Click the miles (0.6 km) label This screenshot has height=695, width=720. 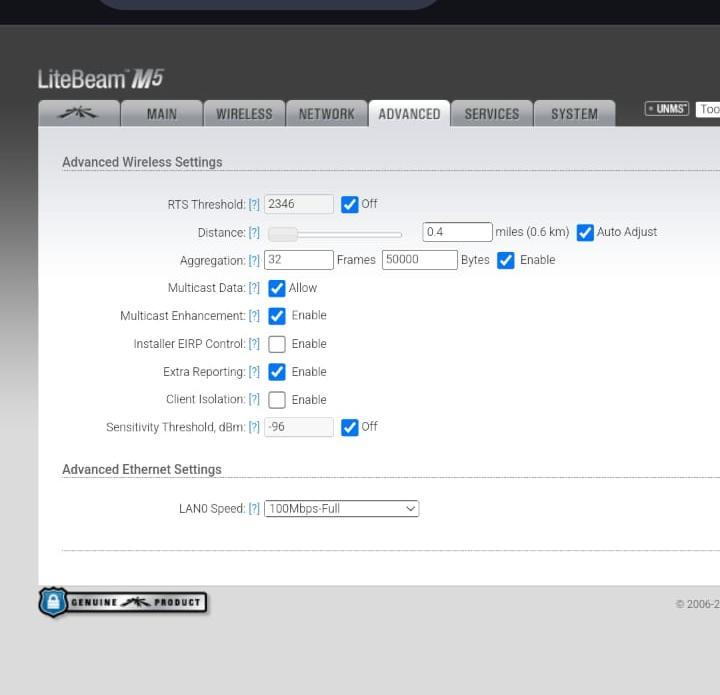[x=532, y=232]
